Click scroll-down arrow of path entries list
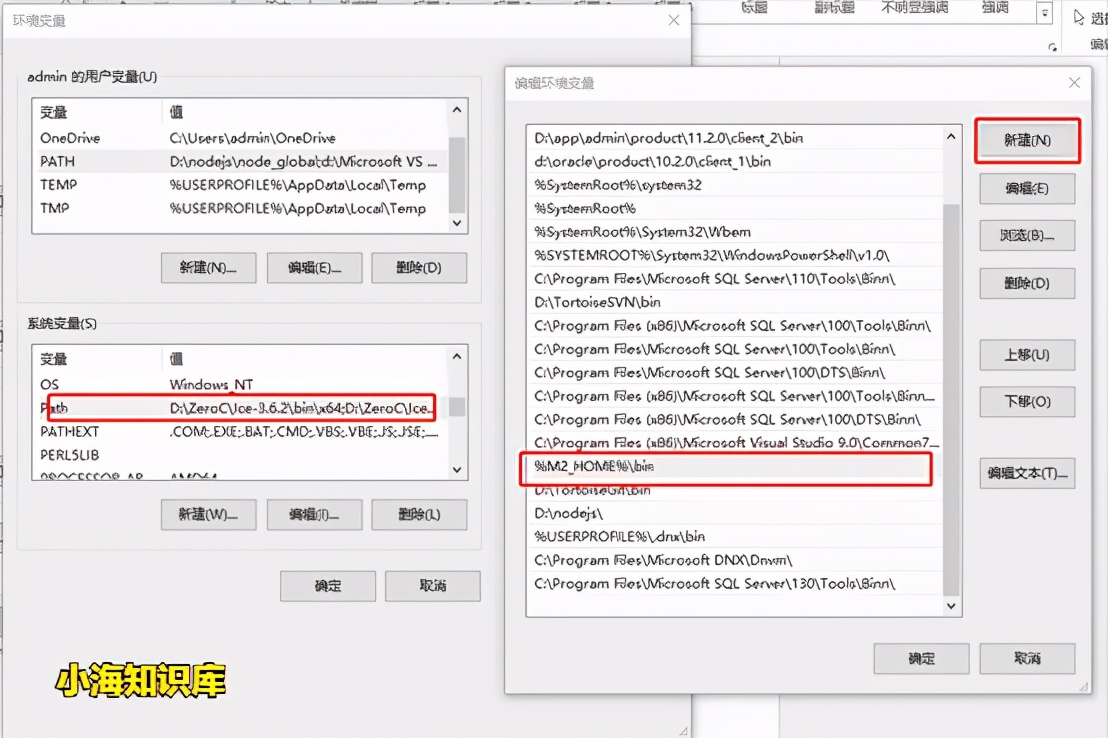This screenshot has width=1108, height=738. tap(951, 606)
